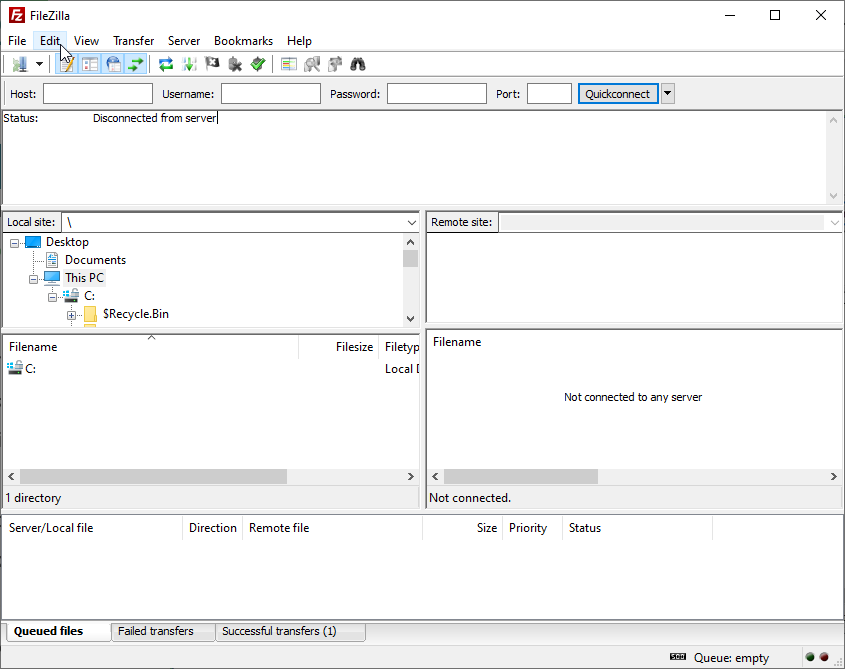Click the Priority queue column header

point(532,528)
